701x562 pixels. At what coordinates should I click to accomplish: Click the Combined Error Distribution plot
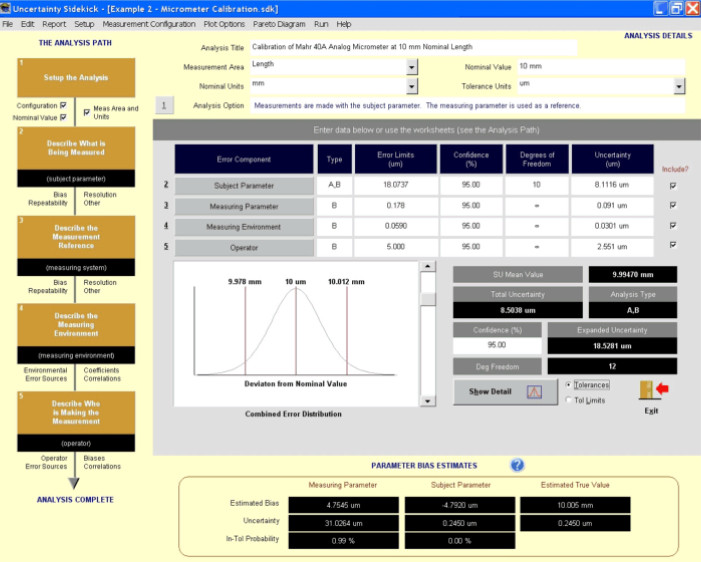[x=296, y=334]
